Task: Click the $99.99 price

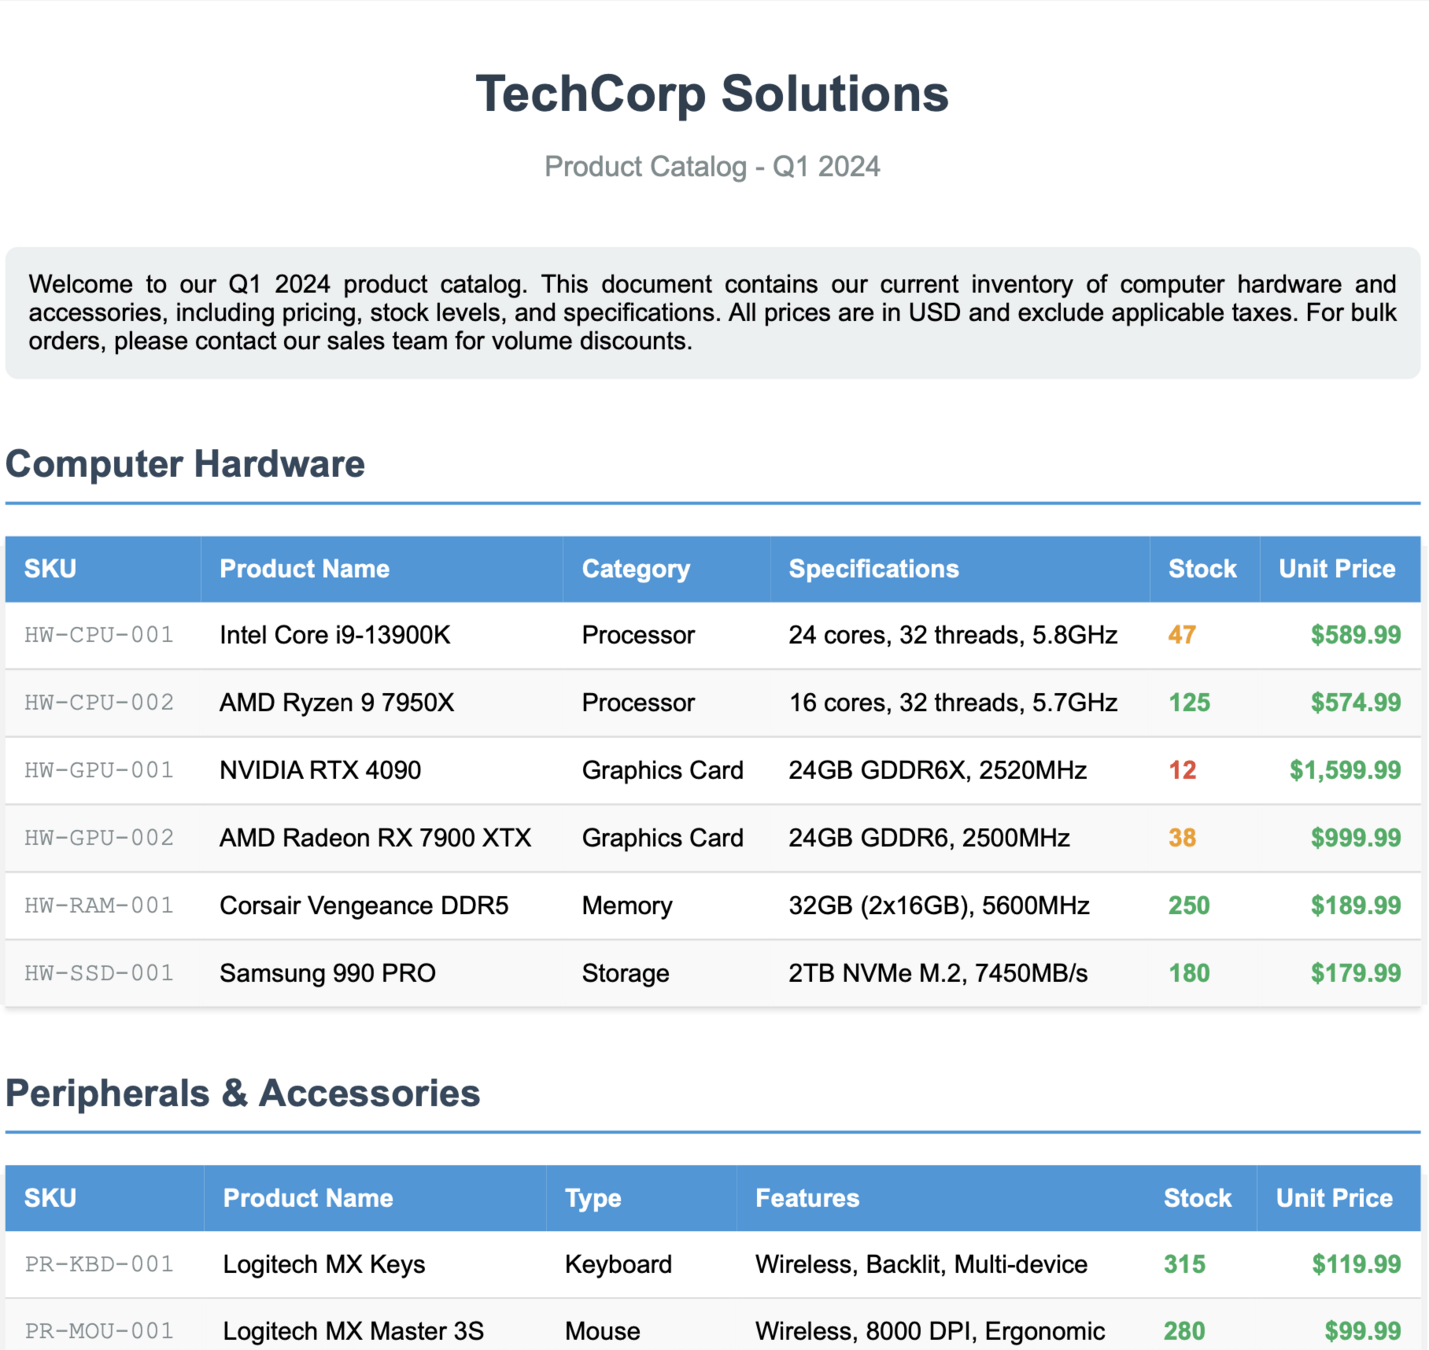Action: click(x=1362, y=1331)
